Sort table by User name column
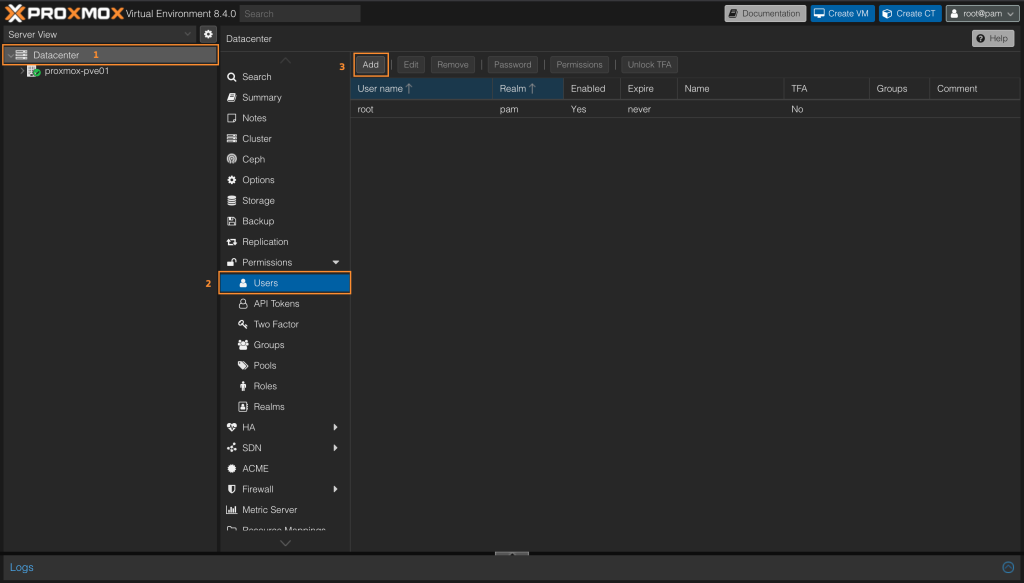This screenshot has width=1024, height=583. pos(380,89)
